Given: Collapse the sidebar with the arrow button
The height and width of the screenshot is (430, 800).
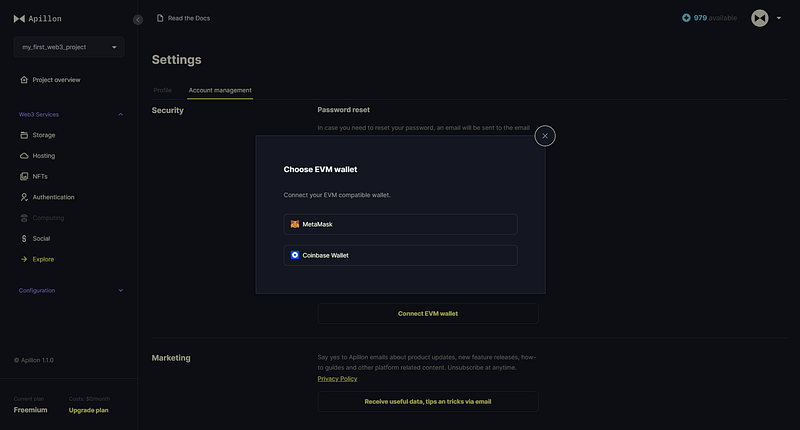Looking at the screenshot, I should click(138, 19).
